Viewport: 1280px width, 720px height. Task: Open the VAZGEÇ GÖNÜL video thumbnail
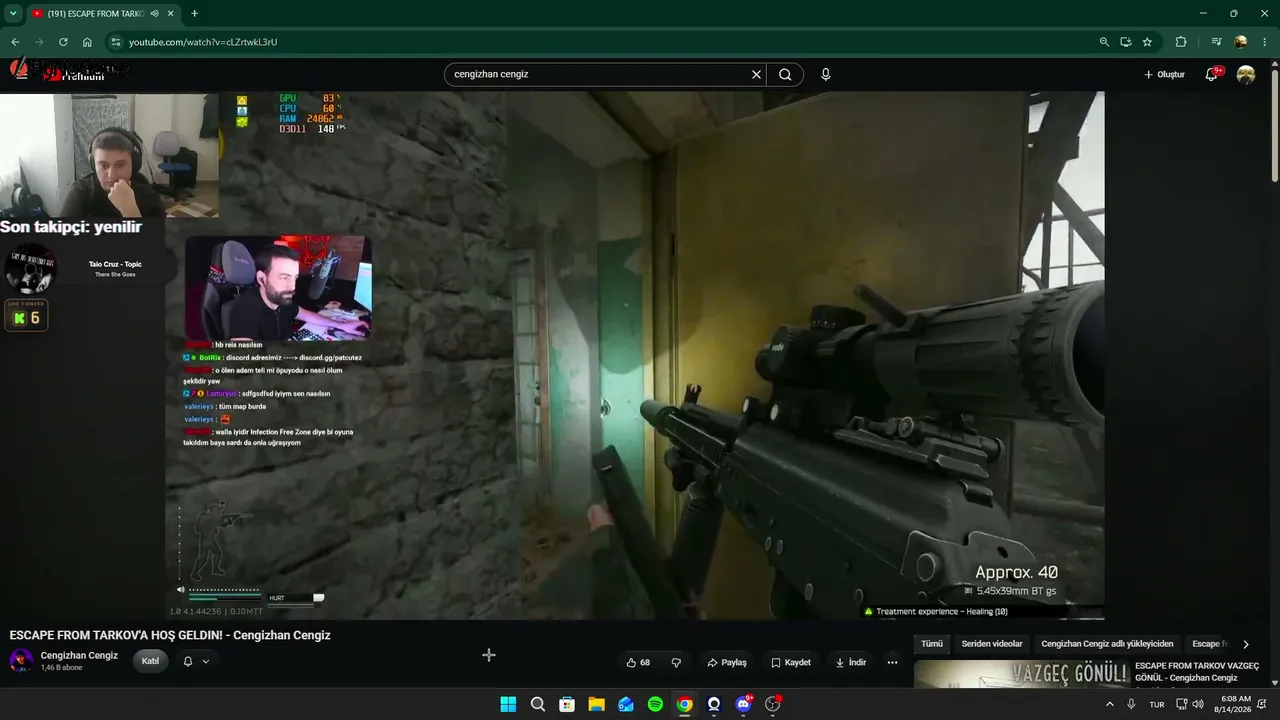click(x=1021, y=674)
